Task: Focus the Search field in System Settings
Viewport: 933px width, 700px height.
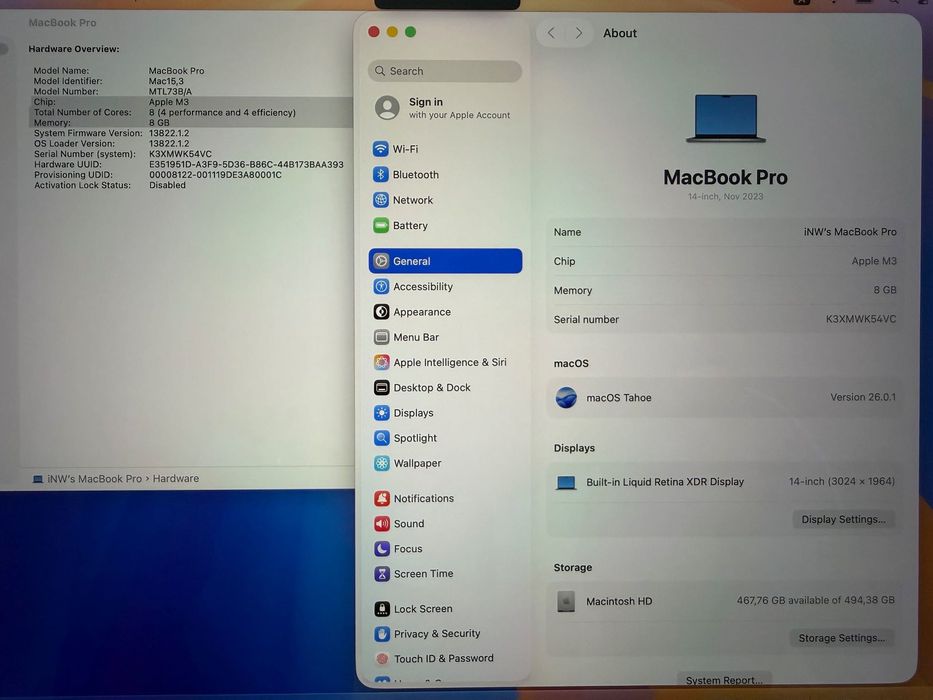Action: 444,71
